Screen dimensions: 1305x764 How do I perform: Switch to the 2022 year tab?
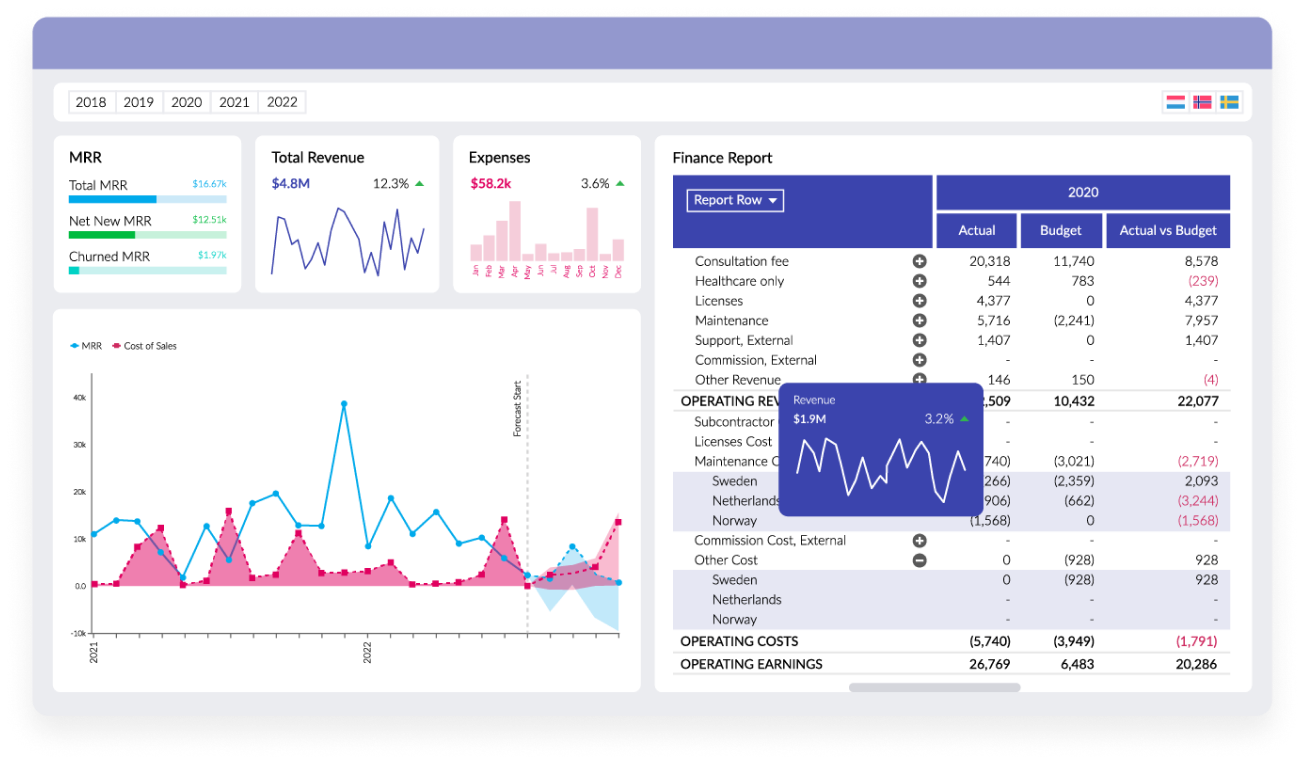coord(282,101)
